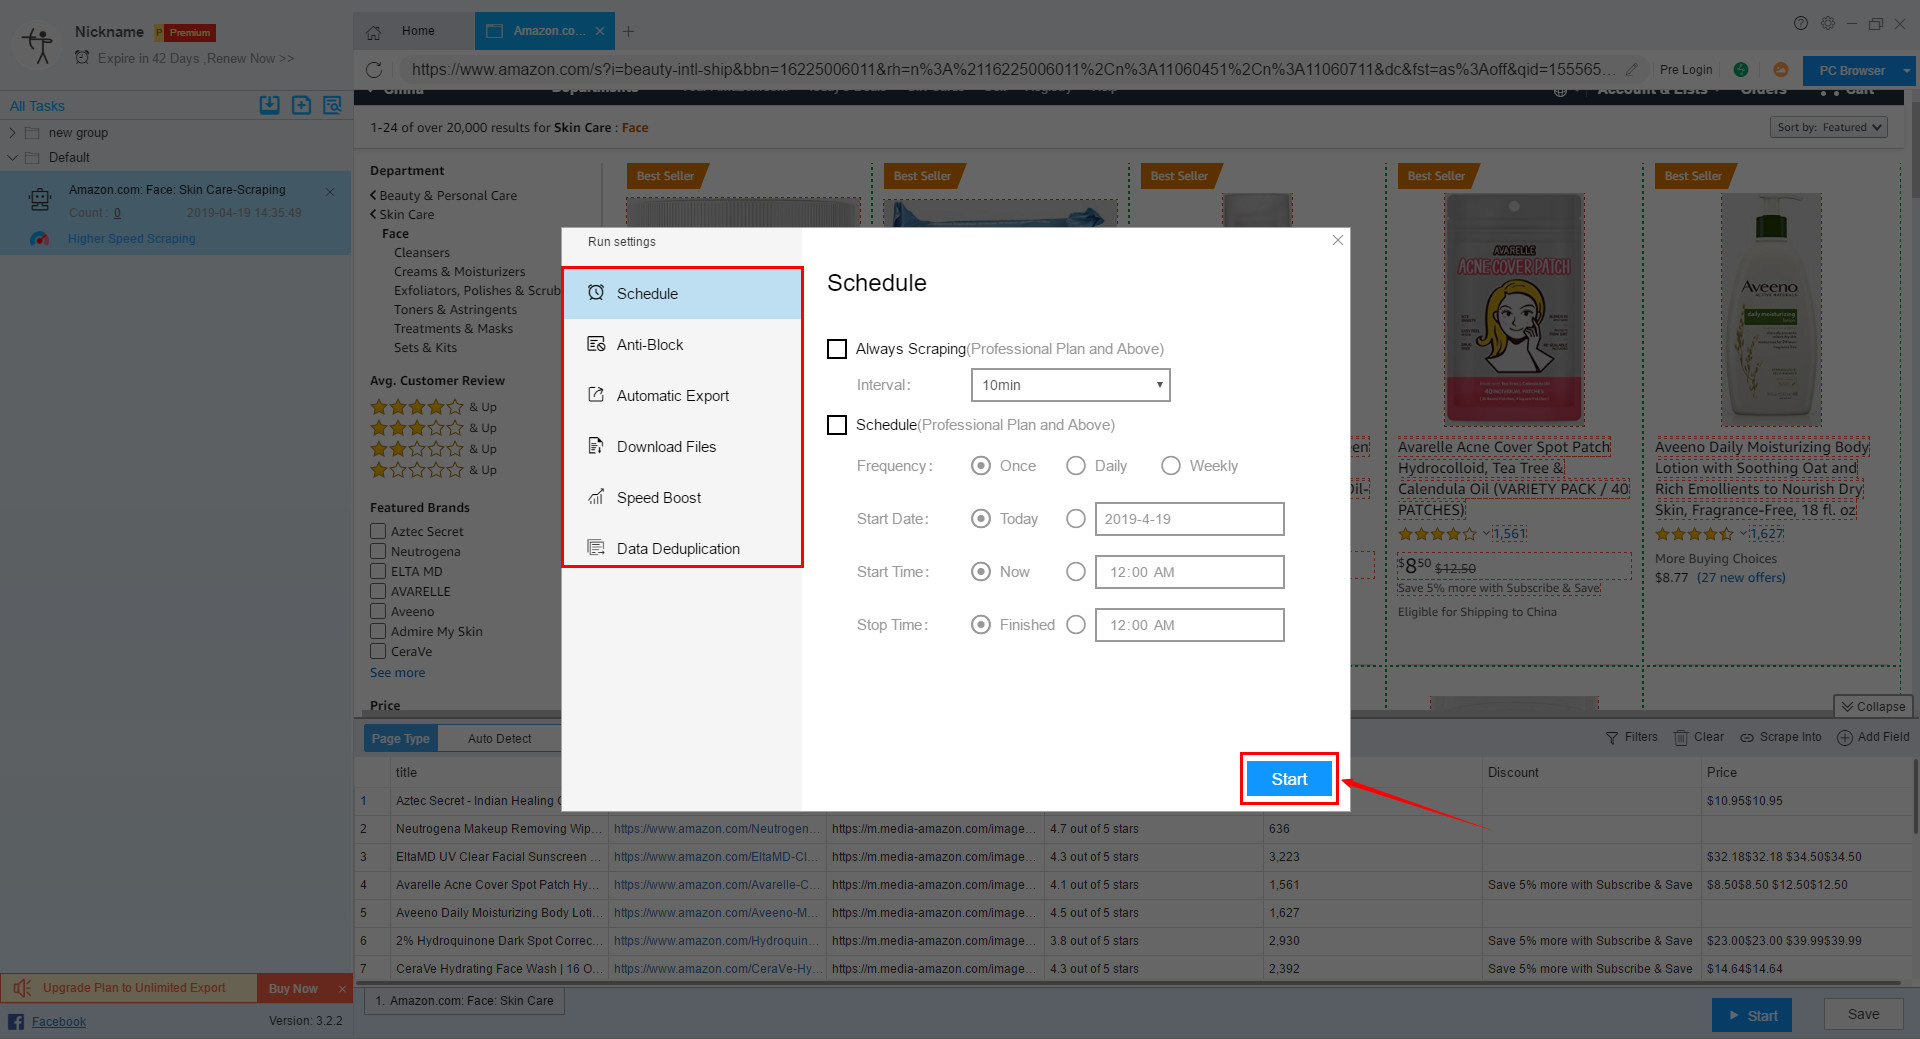Click the Collapse panel button

1873,706
